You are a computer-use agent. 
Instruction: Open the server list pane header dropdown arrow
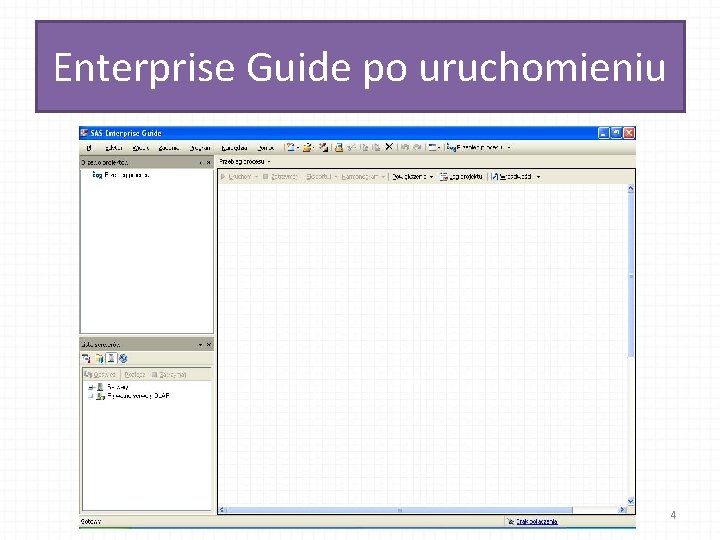(x=200, y=345)
